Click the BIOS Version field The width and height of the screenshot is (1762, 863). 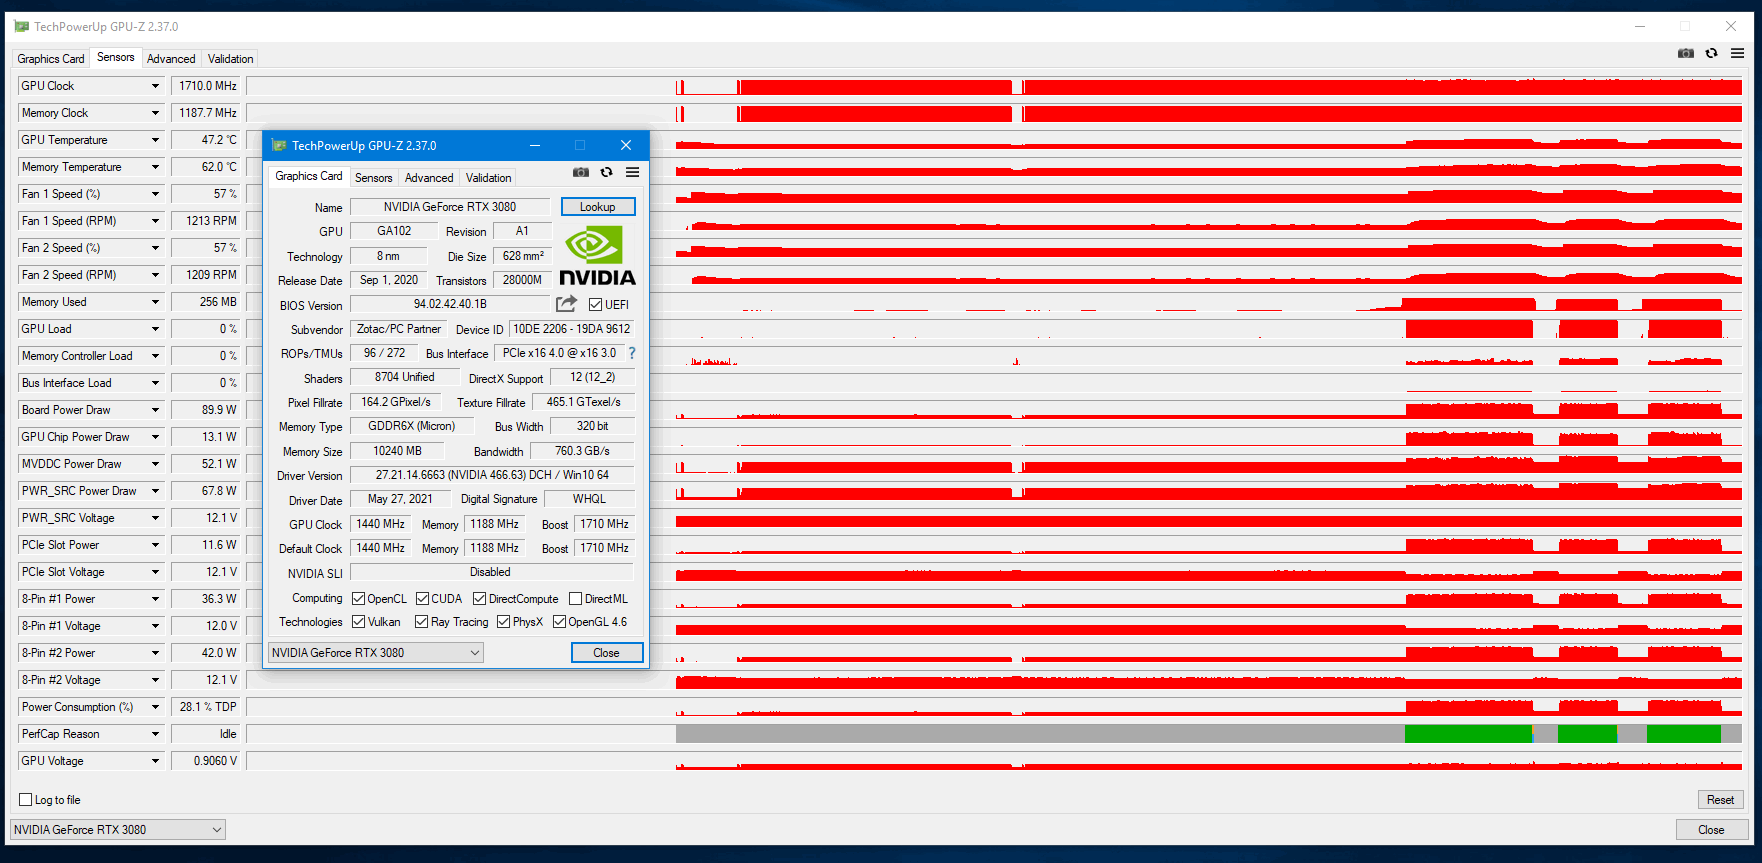(450, 304)
